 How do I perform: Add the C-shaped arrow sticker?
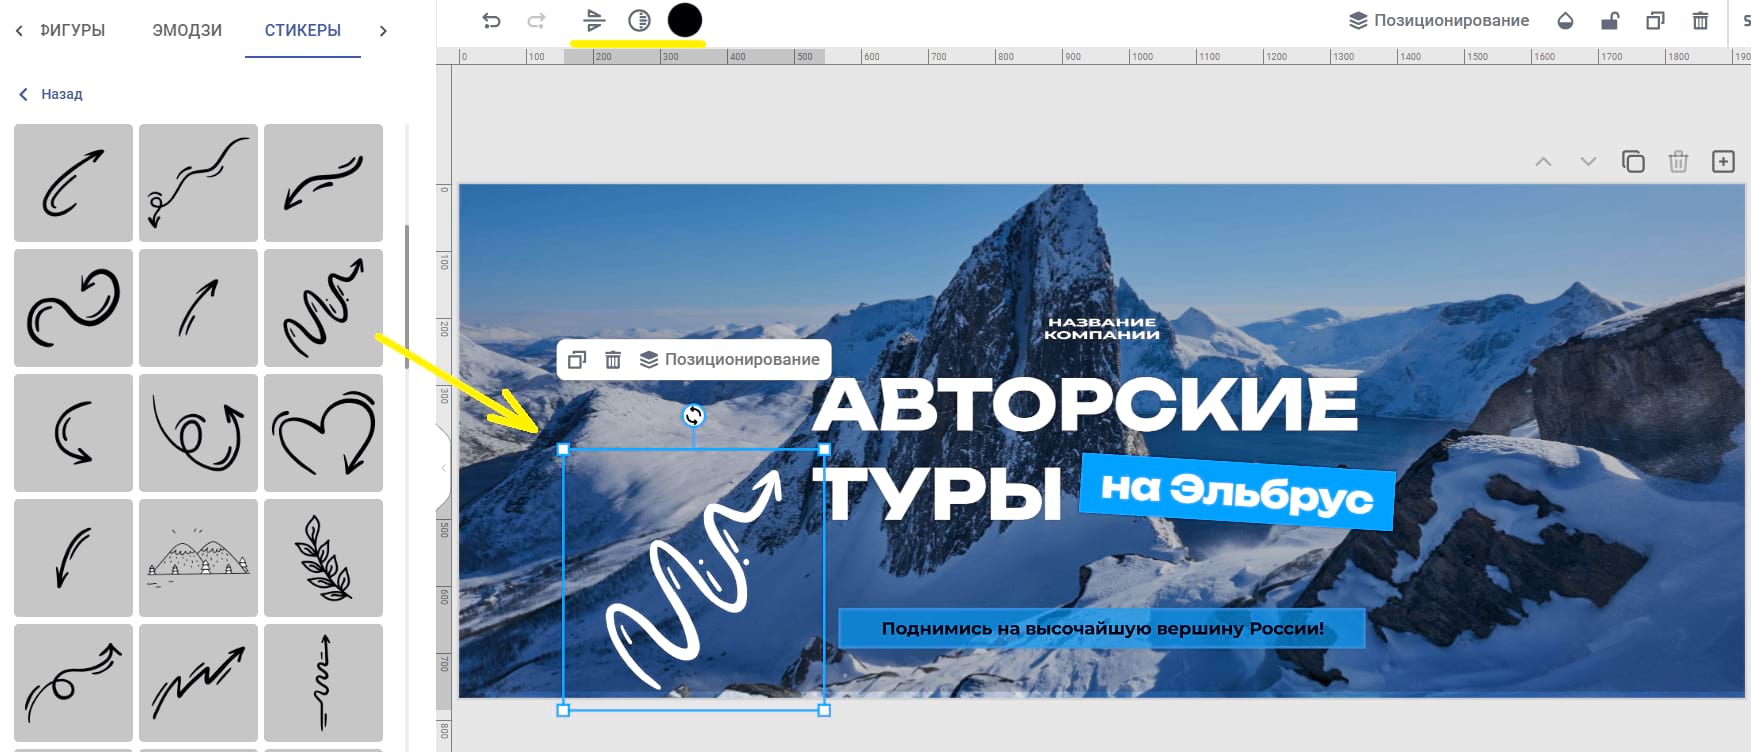73,433
